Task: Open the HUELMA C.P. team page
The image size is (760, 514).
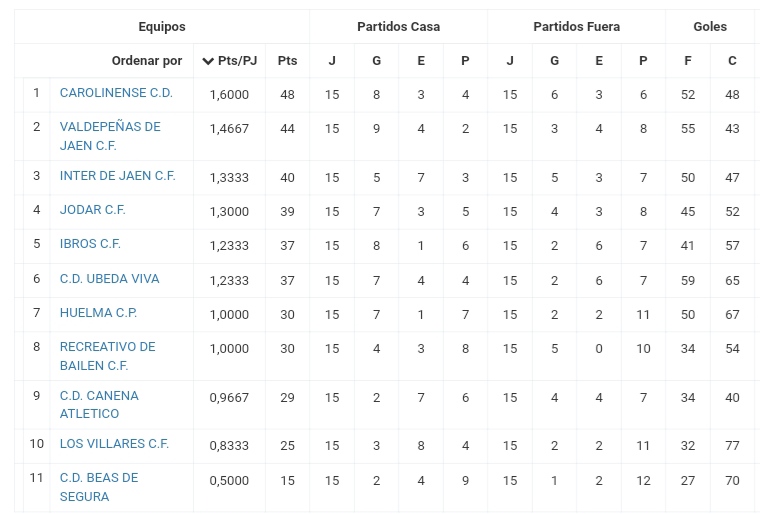Action: pyautogui.click(x=98, y=312)
